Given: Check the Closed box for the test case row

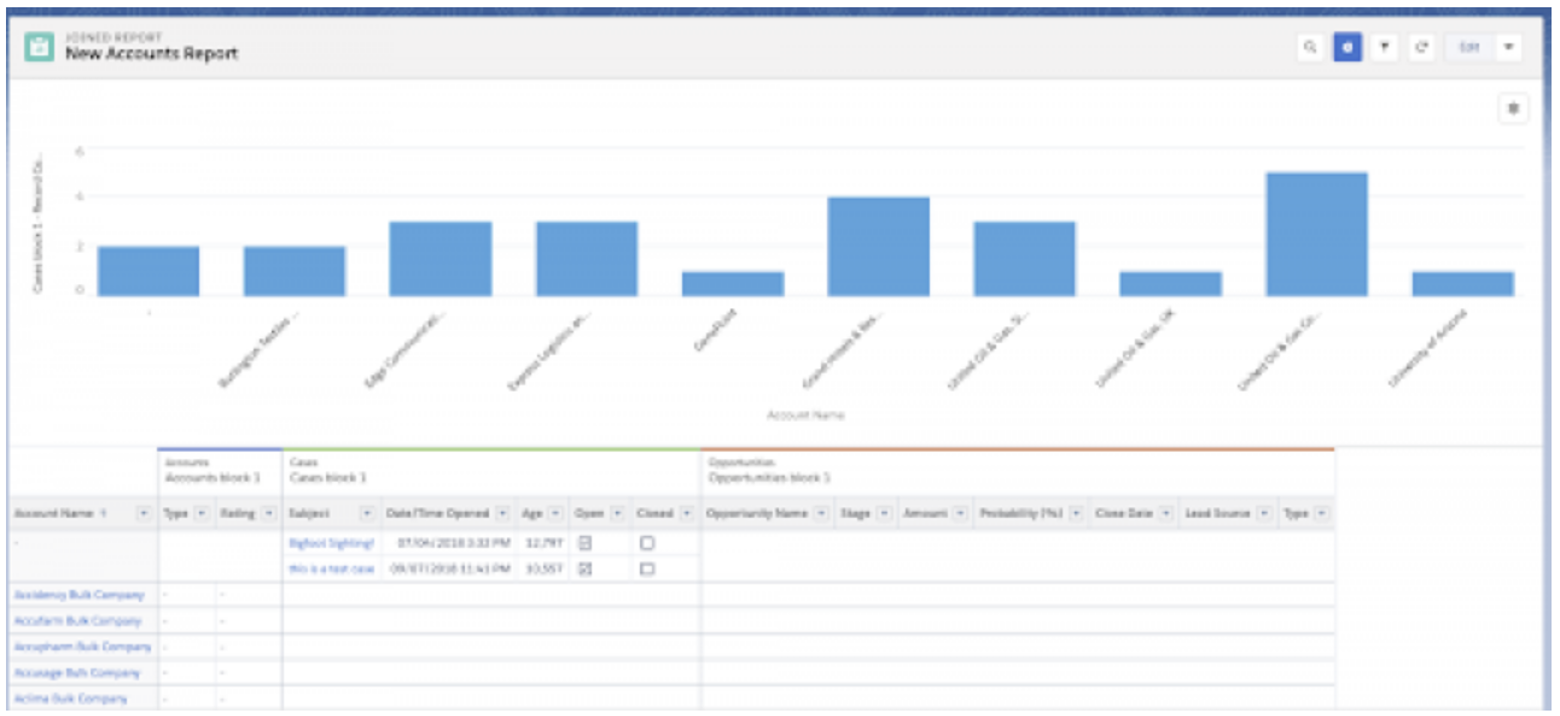Looking at the screenshot, I should (647, 570).
